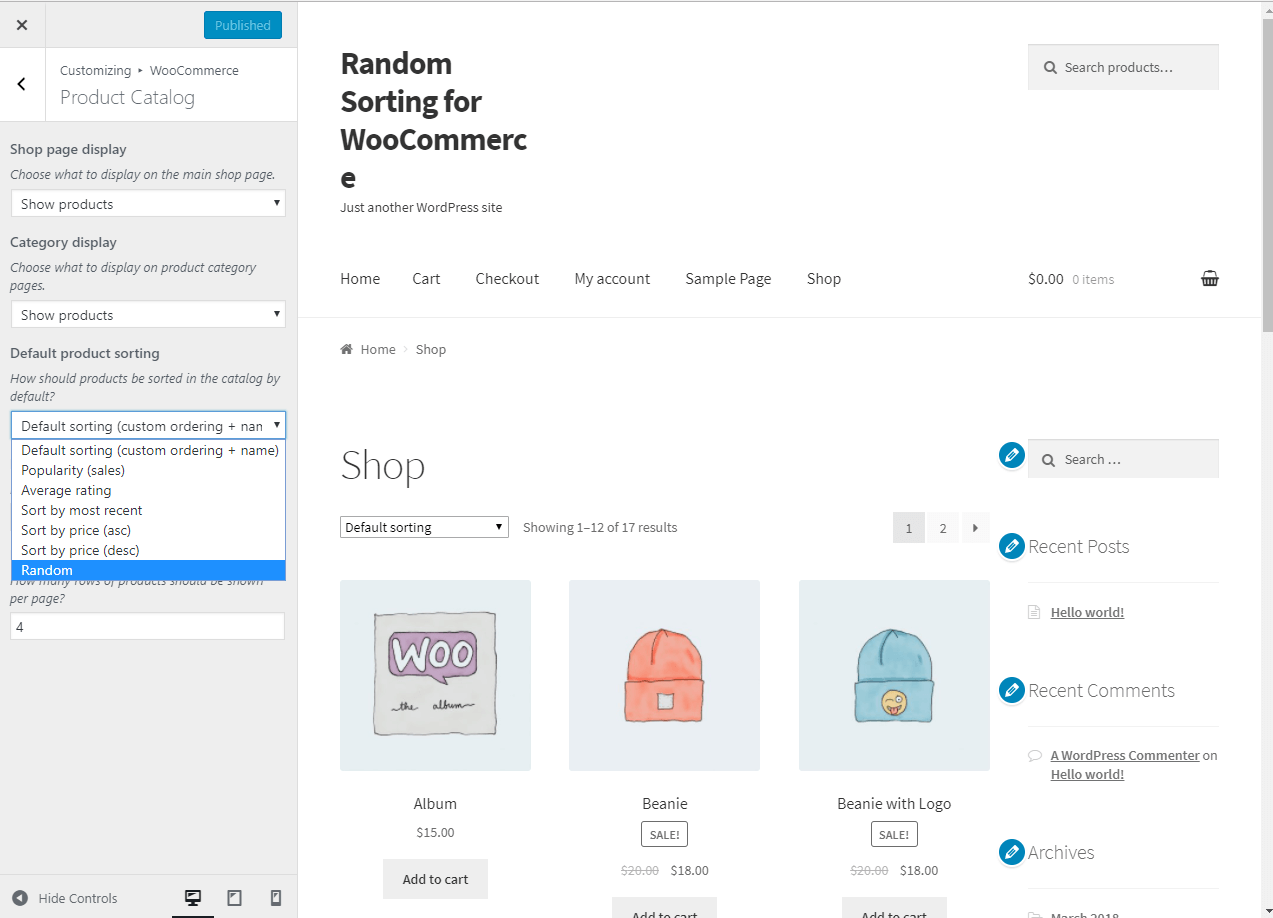Add the Album to cart
Viewport: 1273px width, 918px height.
pos(435,879)
